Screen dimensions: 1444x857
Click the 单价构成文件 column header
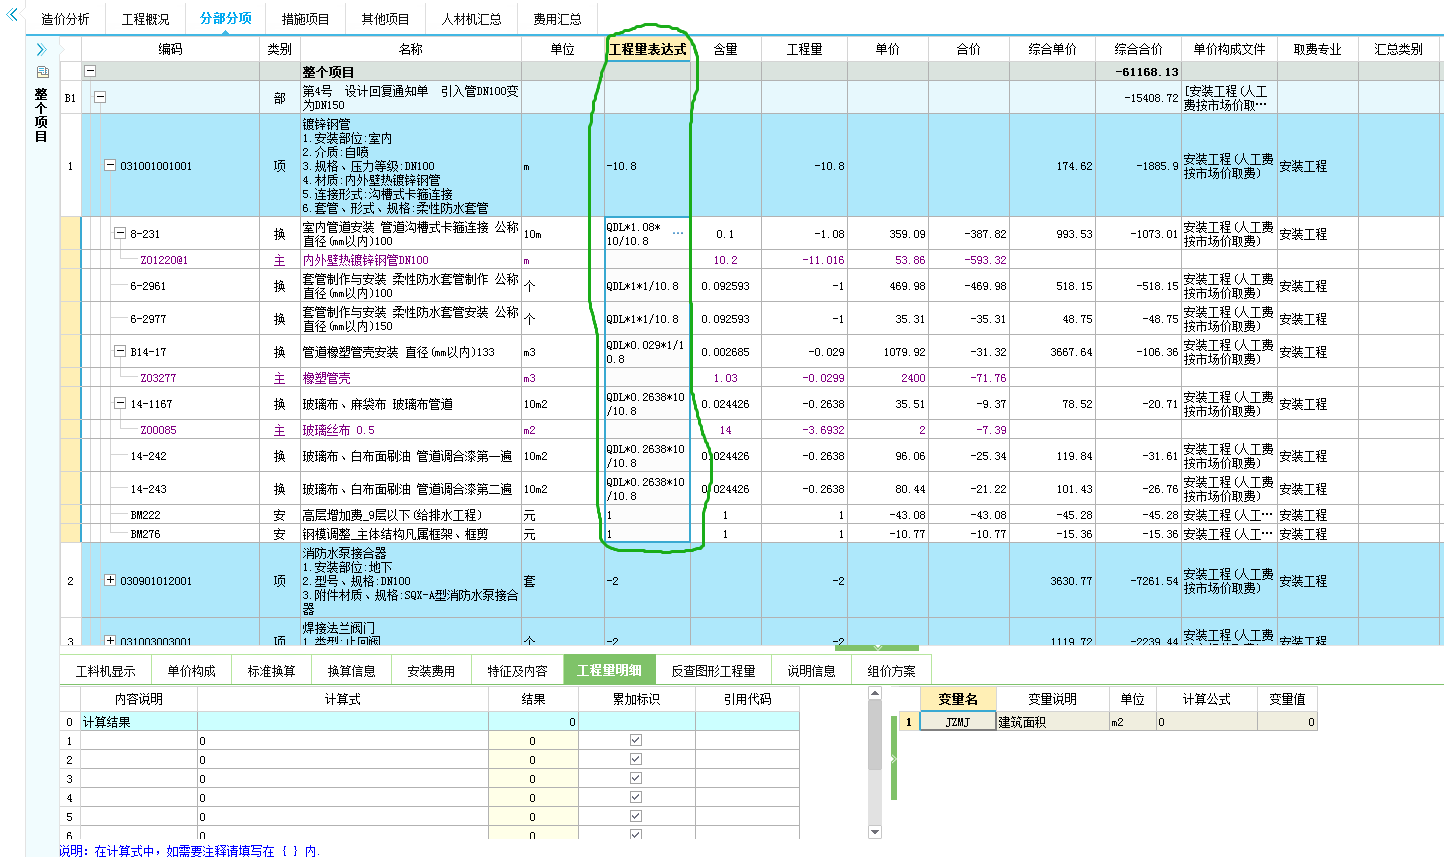tap(1229, 49)
